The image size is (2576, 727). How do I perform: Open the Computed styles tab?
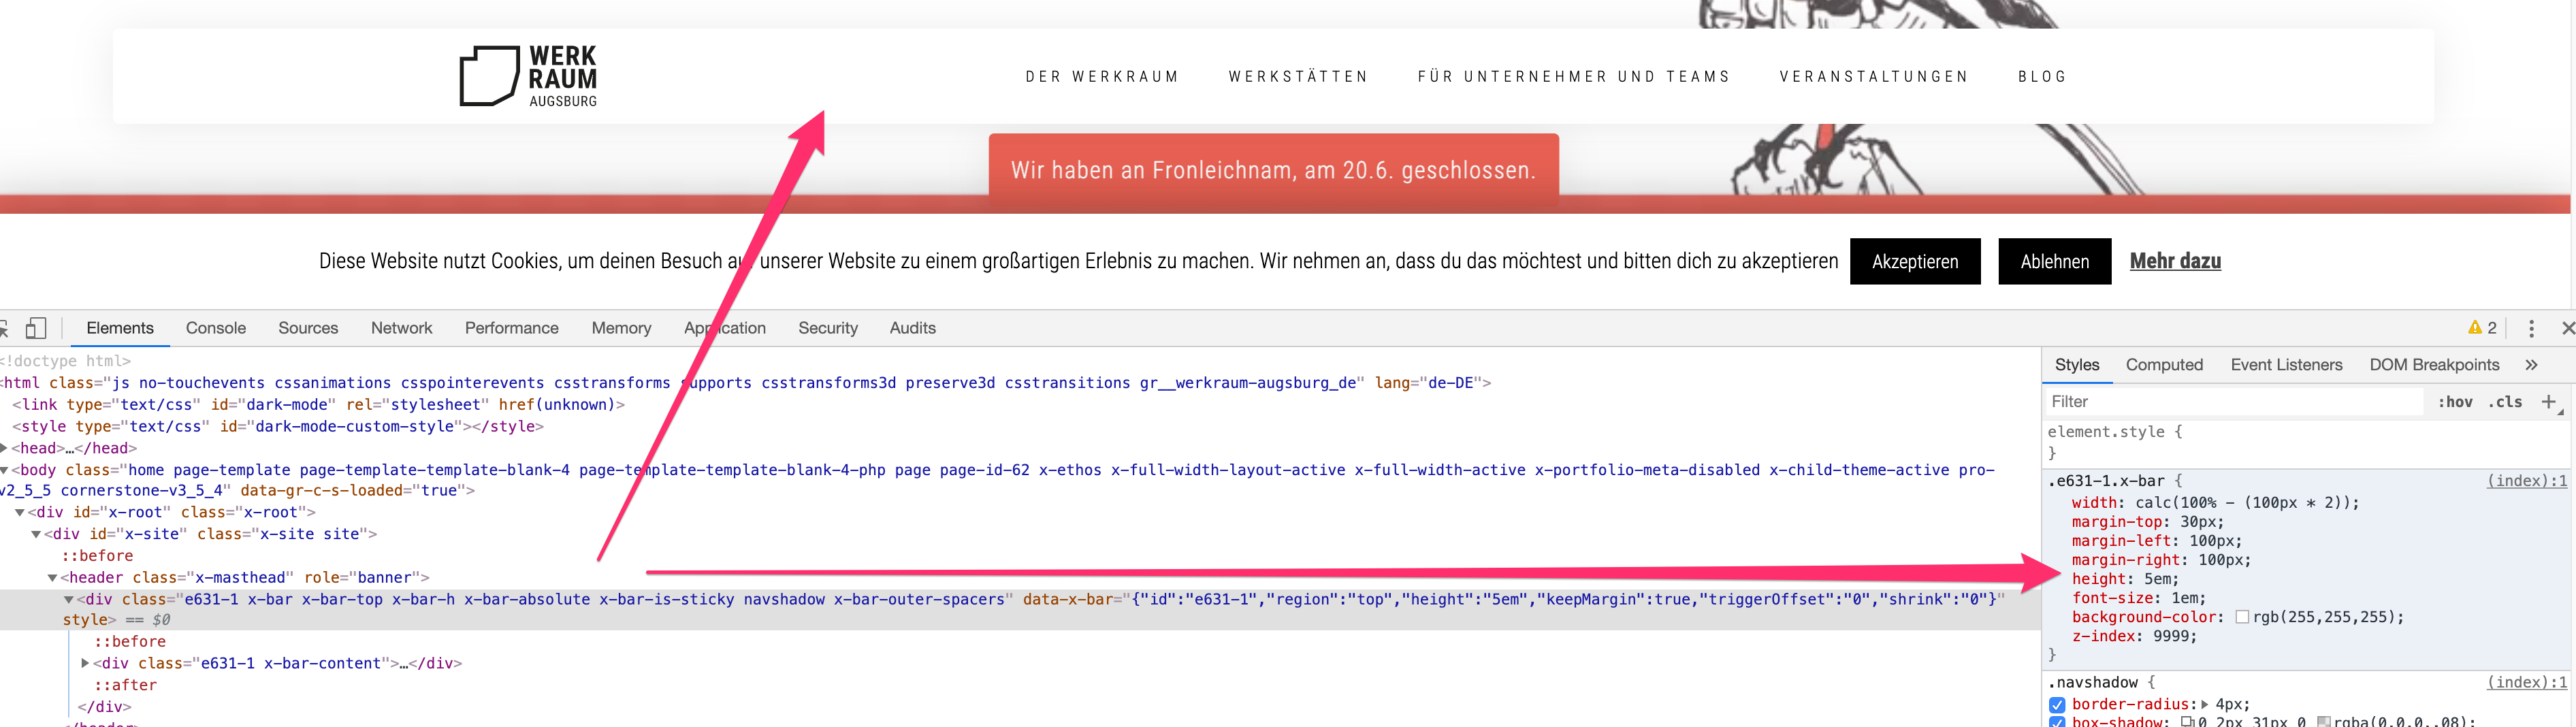tap(2164, 365)
